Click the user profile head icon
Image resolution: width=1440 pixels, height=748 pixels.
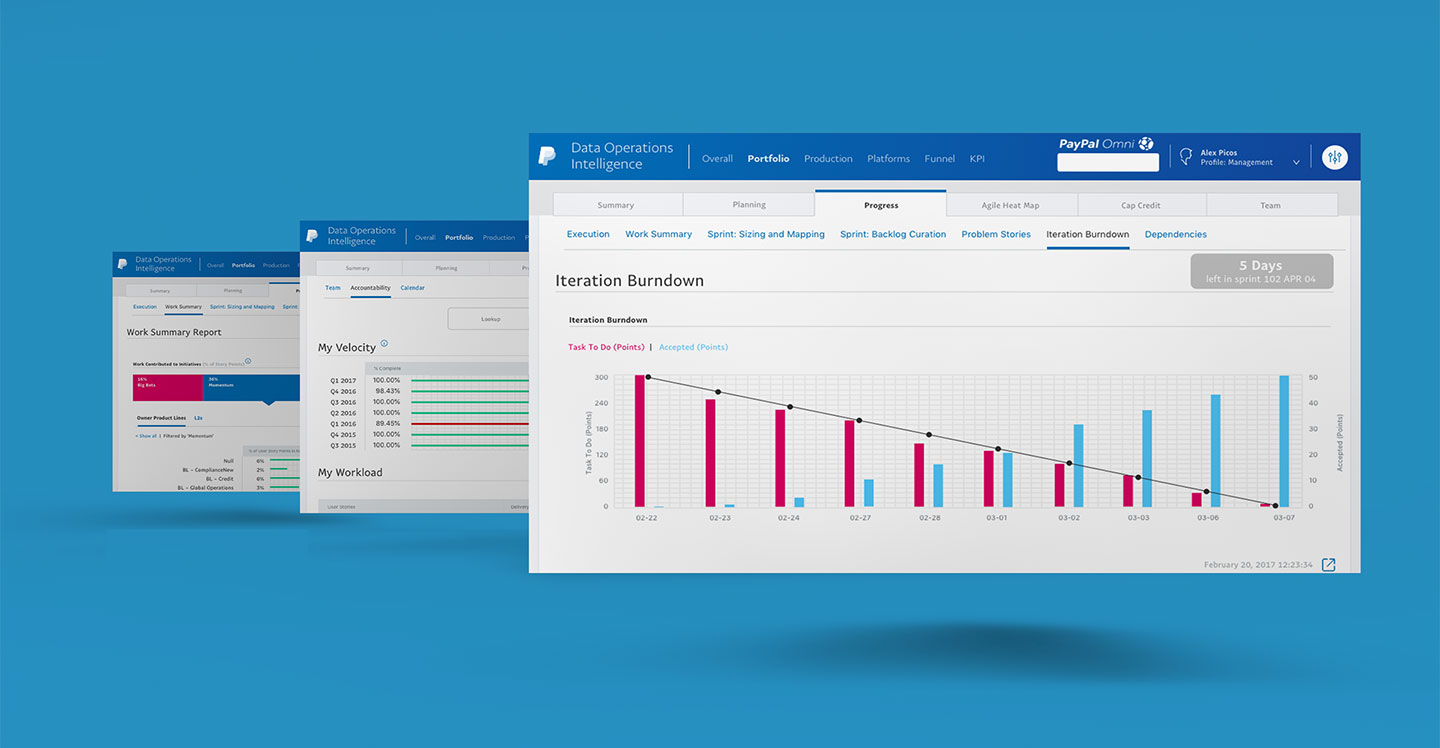[x=1186, y=157]
